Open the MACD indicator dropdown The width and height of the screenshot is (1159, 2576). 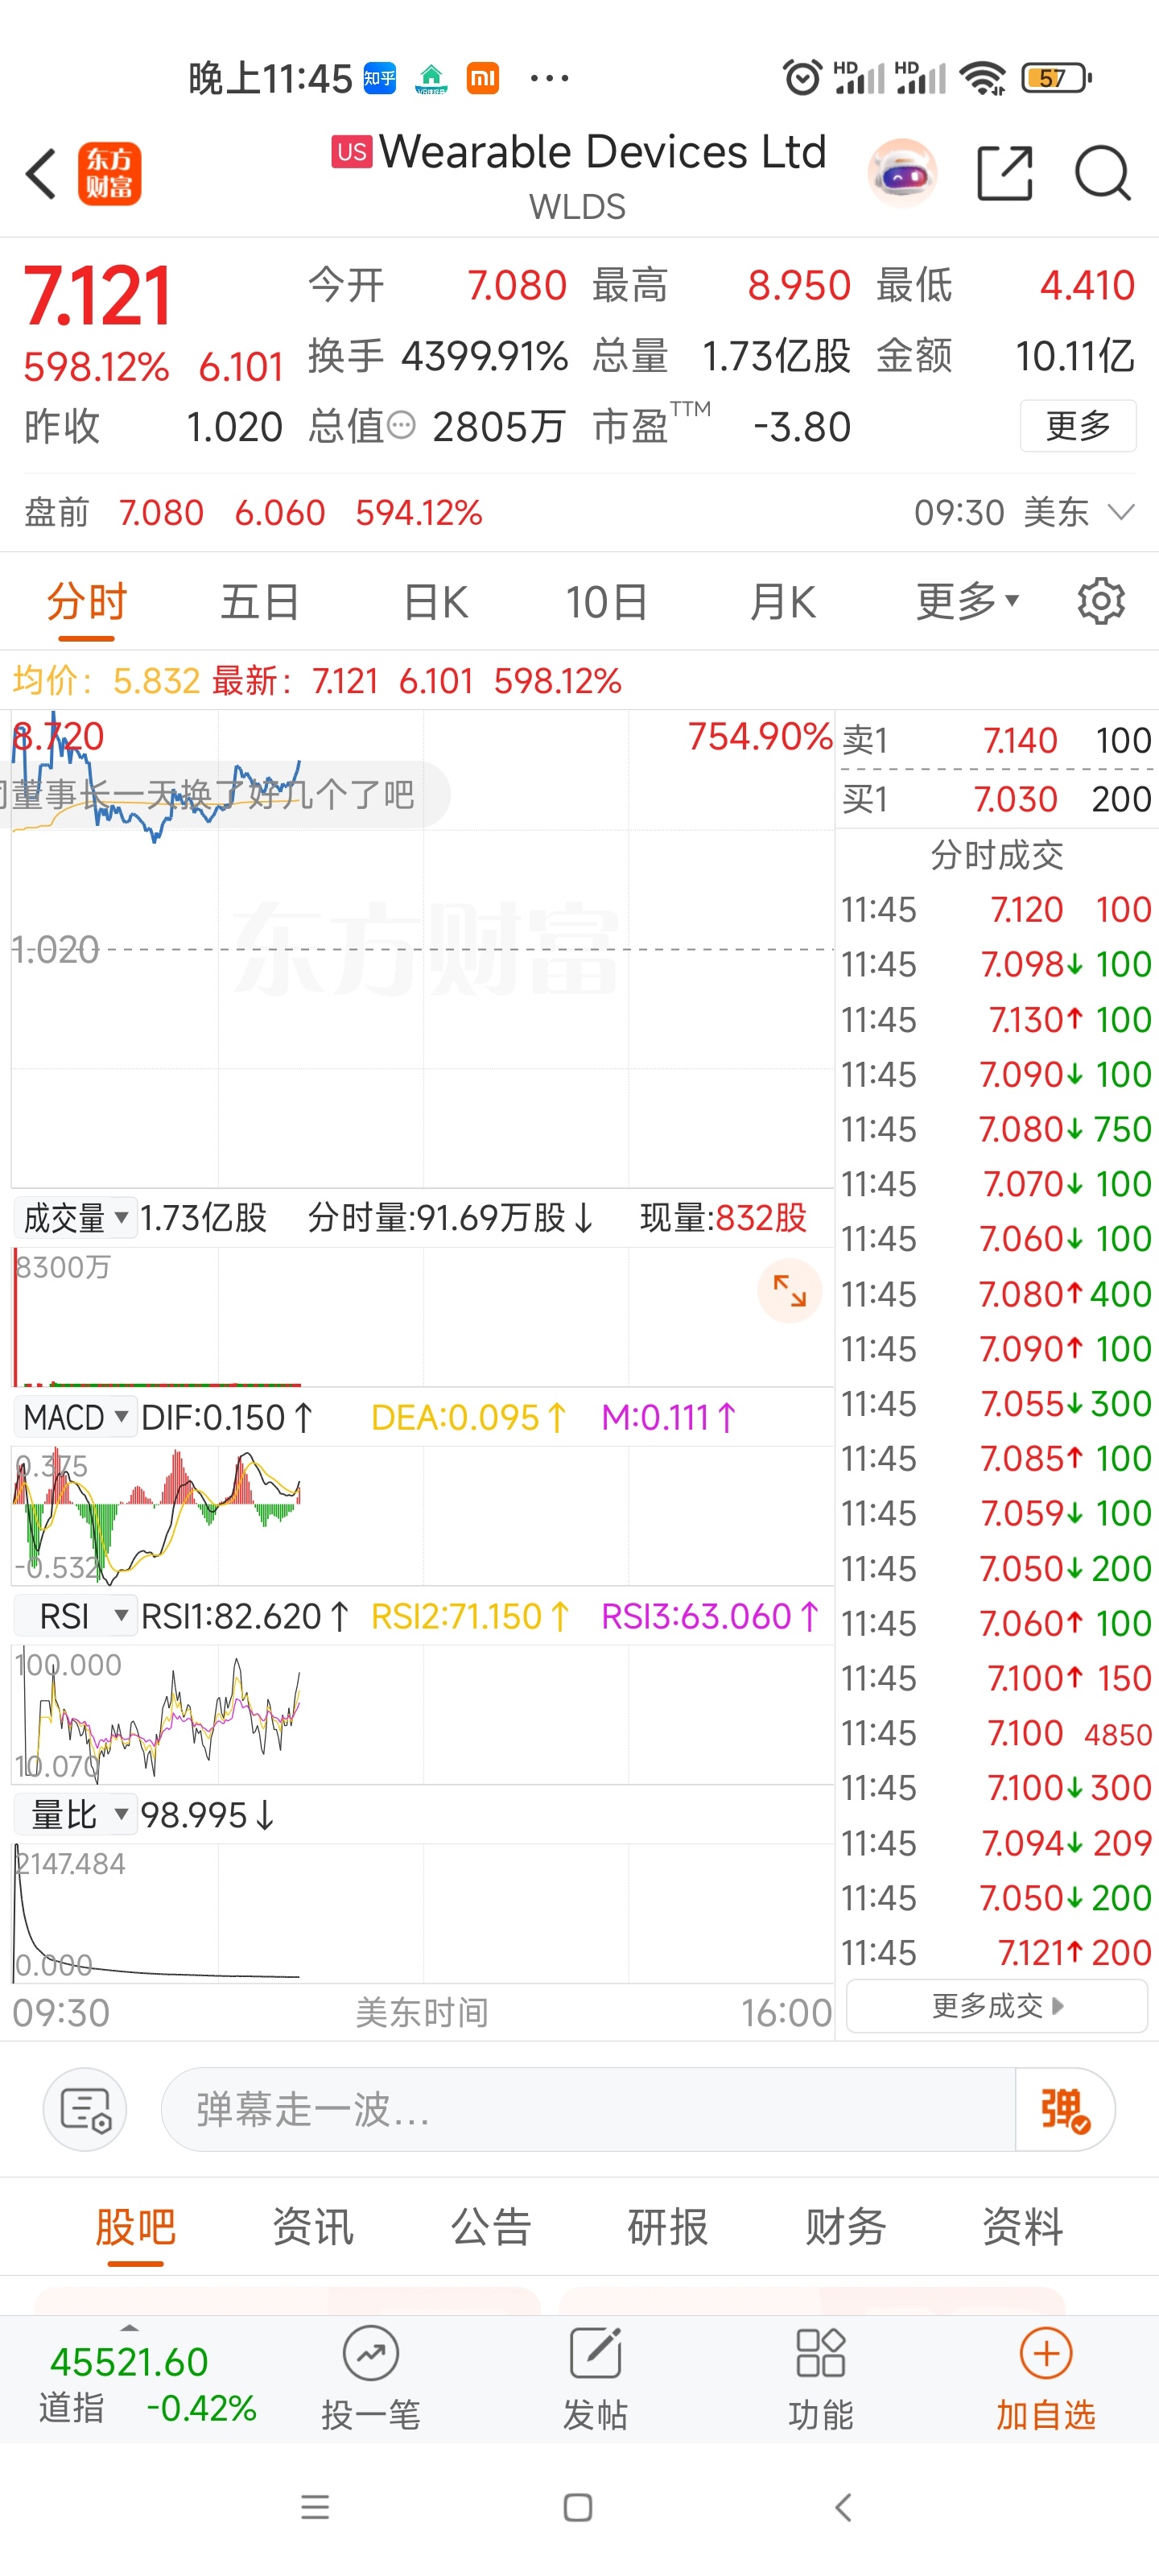pos(75,1417)
